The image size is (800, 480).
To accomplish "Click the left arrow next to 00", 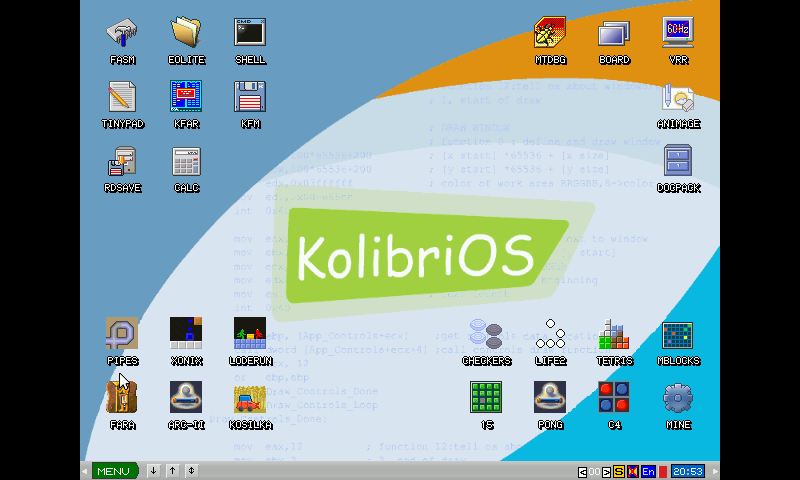I will 583,471.
